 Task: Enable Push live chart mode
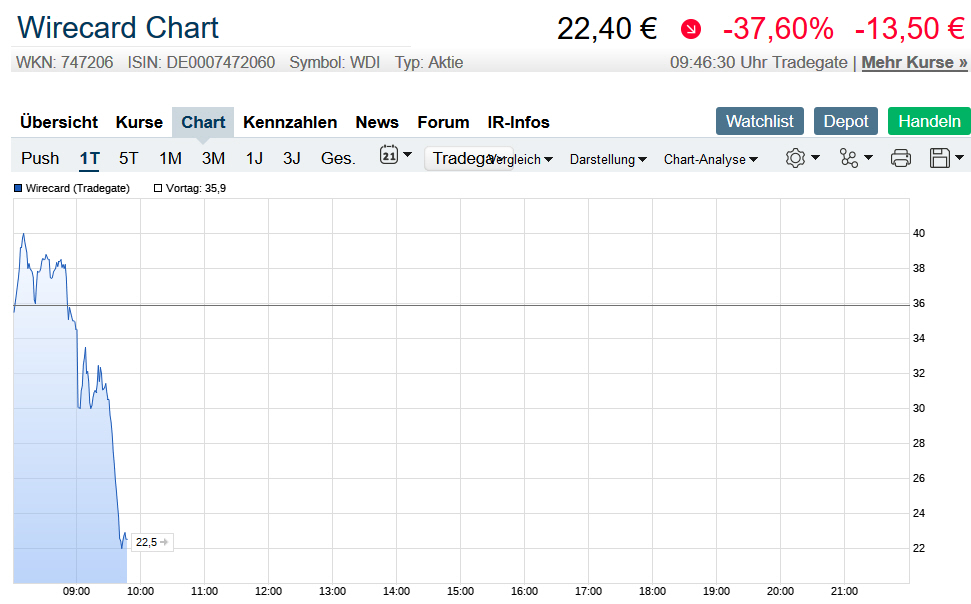[40, 158]
